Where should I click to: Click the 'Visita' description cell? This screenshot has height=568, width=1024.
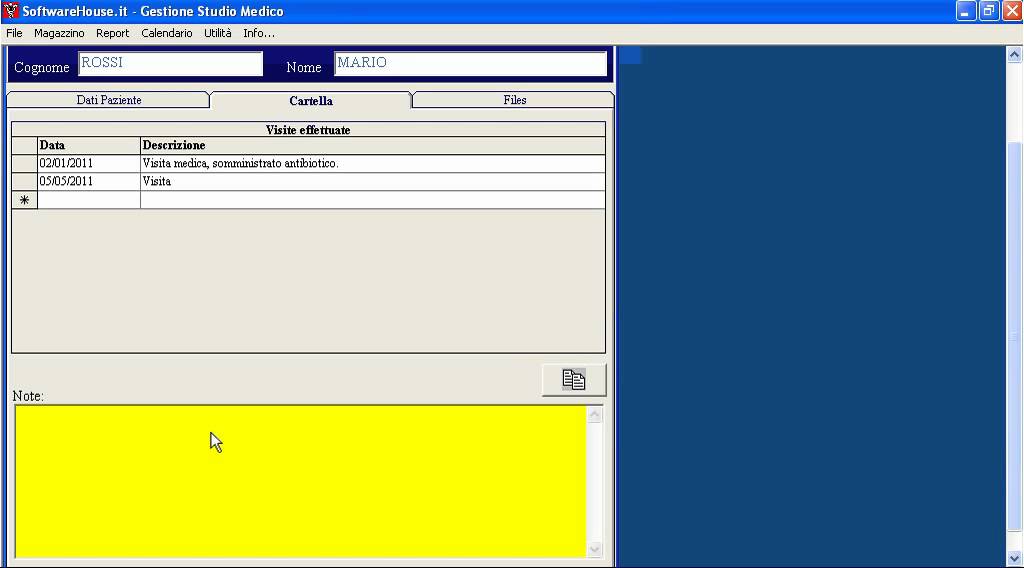click(373, 181)
